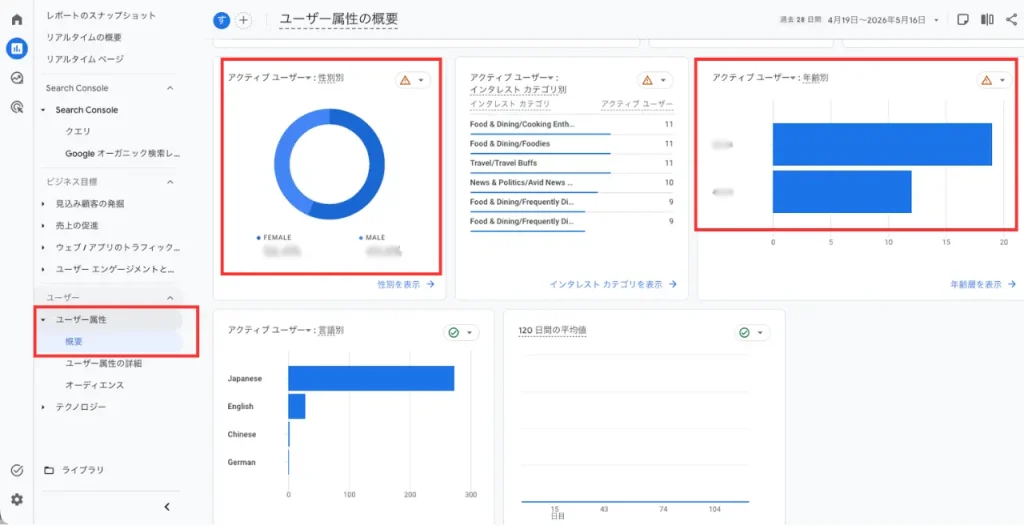
Task: Click the Food & Dining/Cooking Enth... row
Action: coord(571,124)
